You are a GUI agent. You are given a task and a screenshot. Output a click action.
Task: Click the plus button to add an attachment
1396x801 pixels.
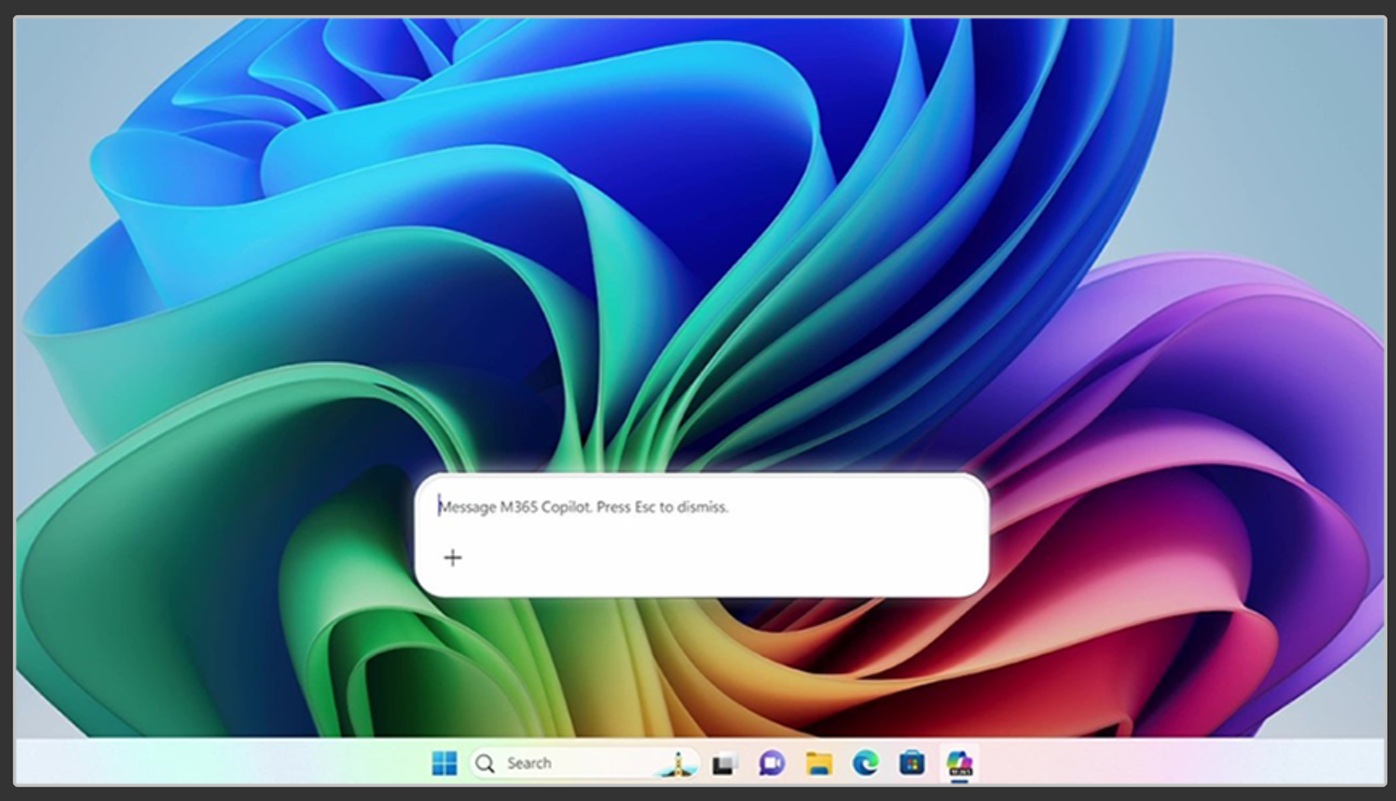[x=452, y=557]
